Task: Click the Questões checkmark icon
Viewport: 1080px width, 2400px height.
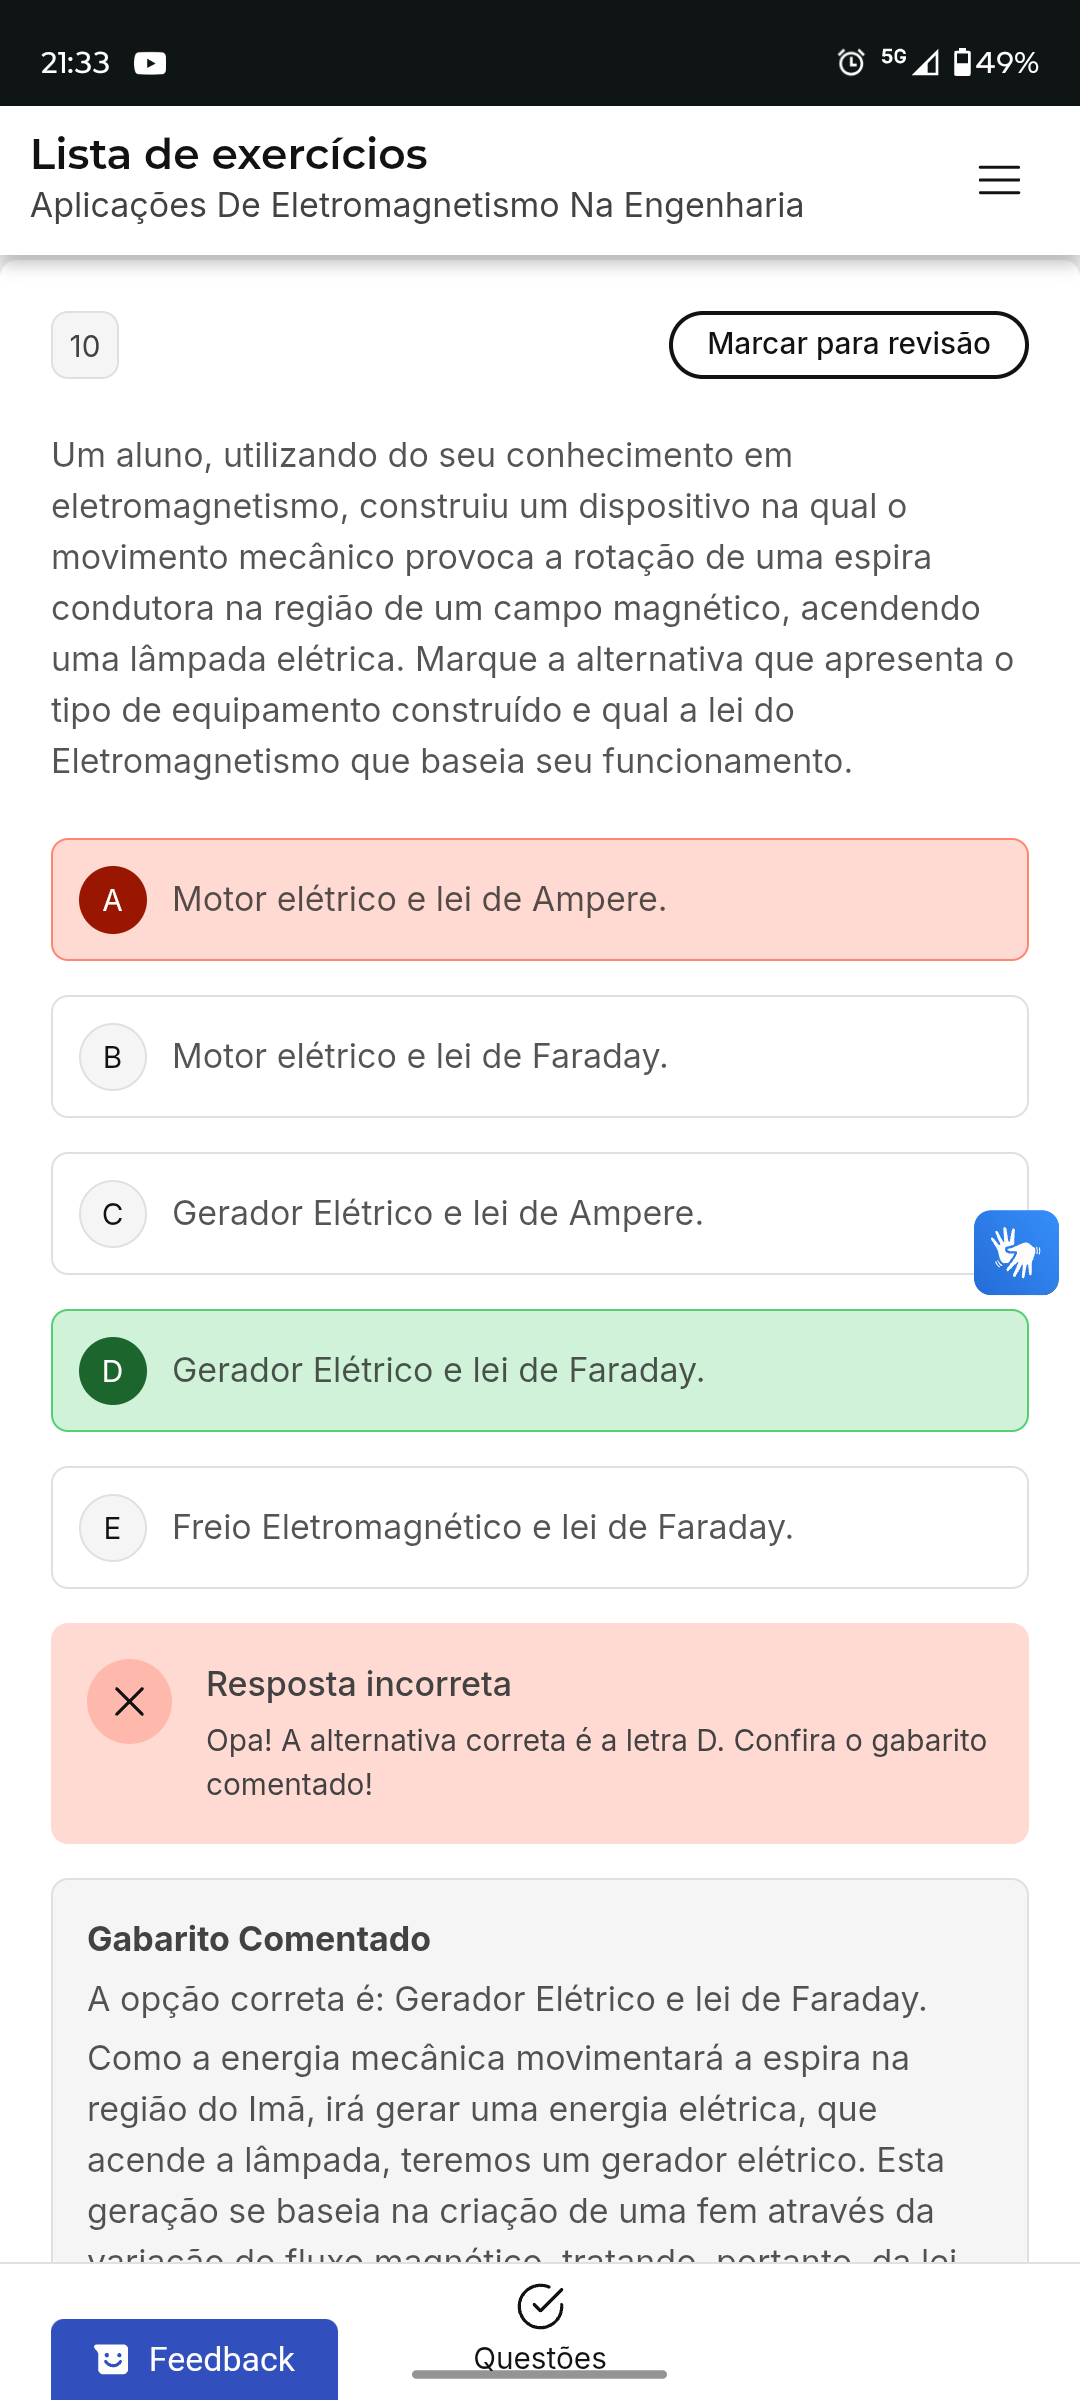Action: pyautogui.click(x=540, y=2306)
